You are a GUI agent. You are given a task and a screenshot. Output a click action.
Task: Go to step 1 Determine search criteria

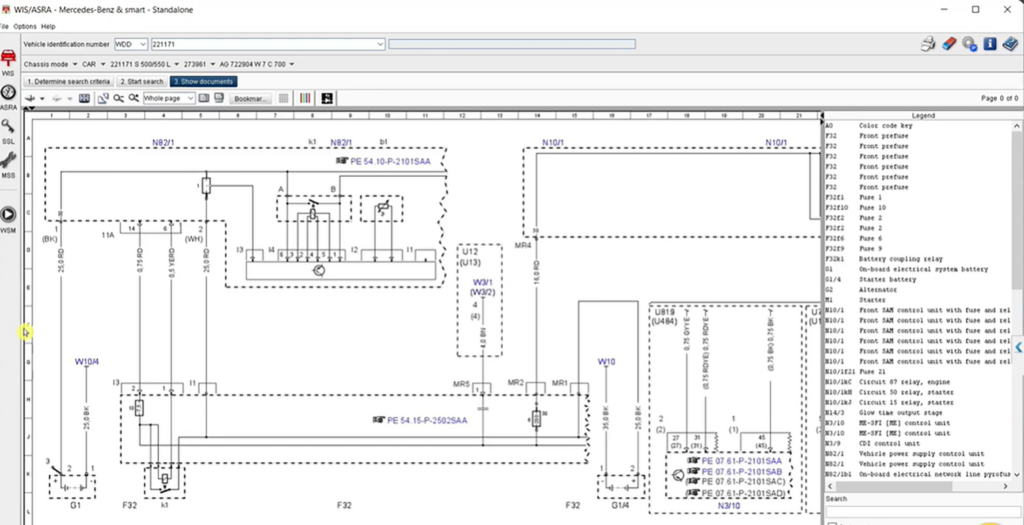point(69,82)
